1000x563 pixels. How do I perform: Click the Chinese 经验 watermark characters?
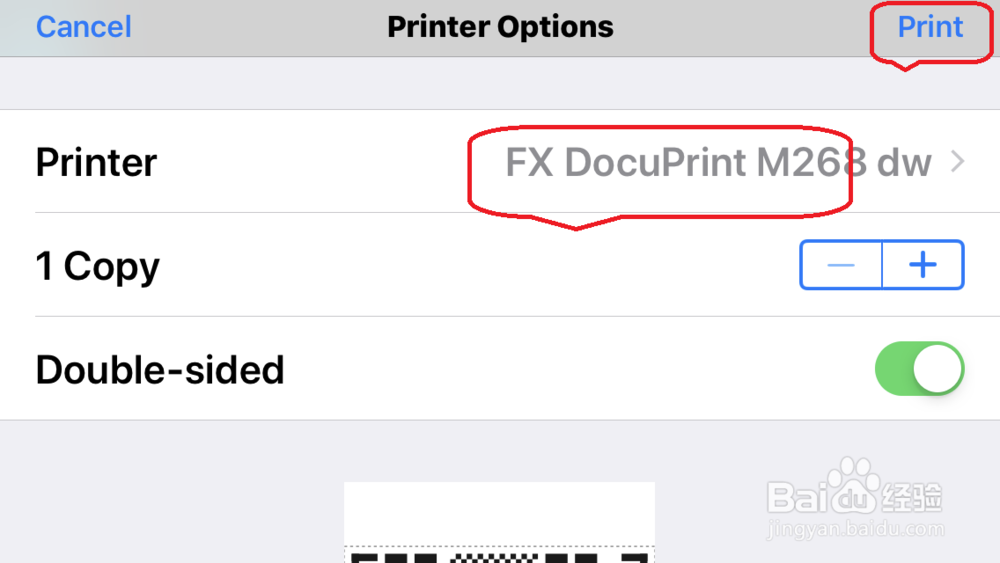912,497
